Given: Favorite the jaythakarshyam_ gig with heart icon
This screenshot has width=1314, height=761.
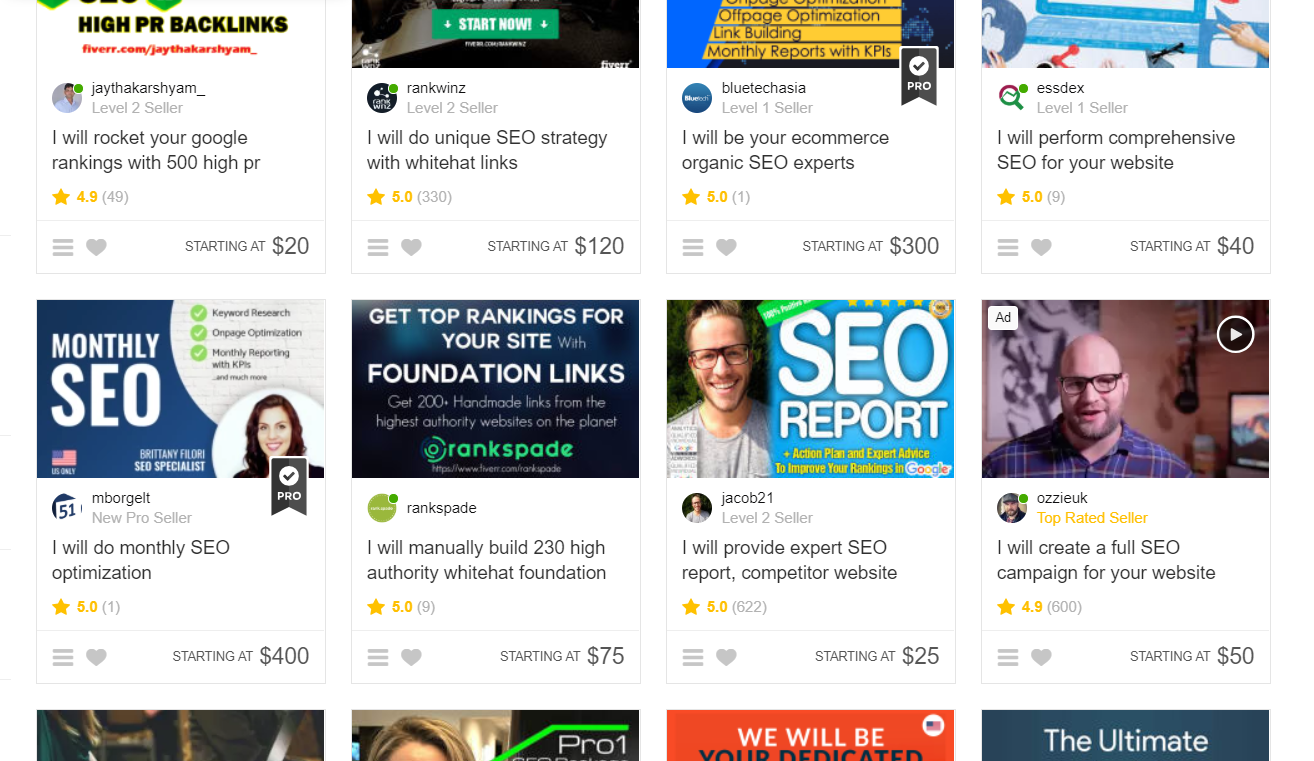Looking at the screenshot, I should pos(96,247).
